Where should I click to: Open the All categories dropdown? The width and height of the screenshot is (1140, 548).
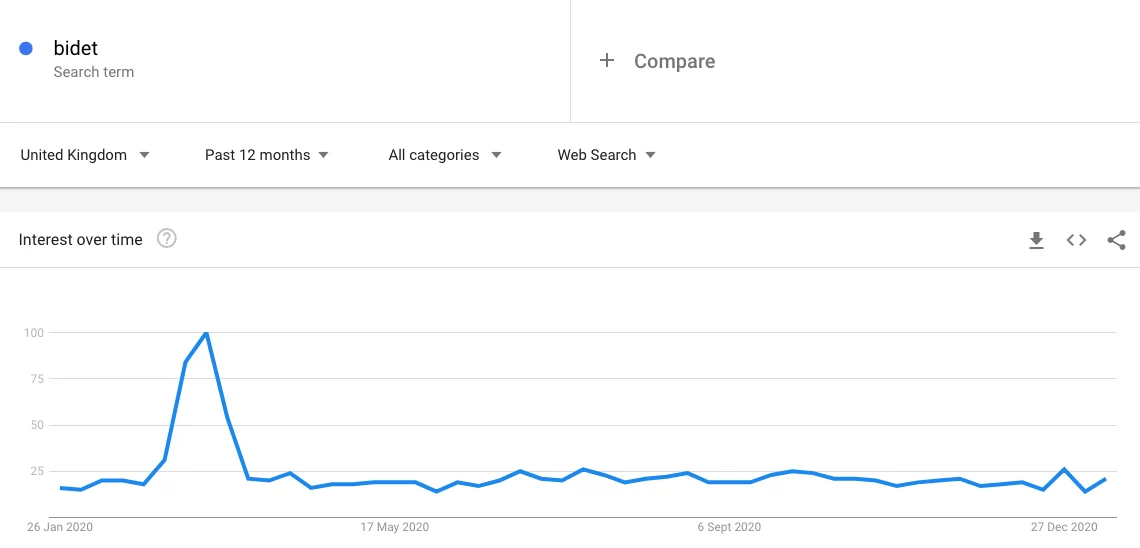coord(444,155)
